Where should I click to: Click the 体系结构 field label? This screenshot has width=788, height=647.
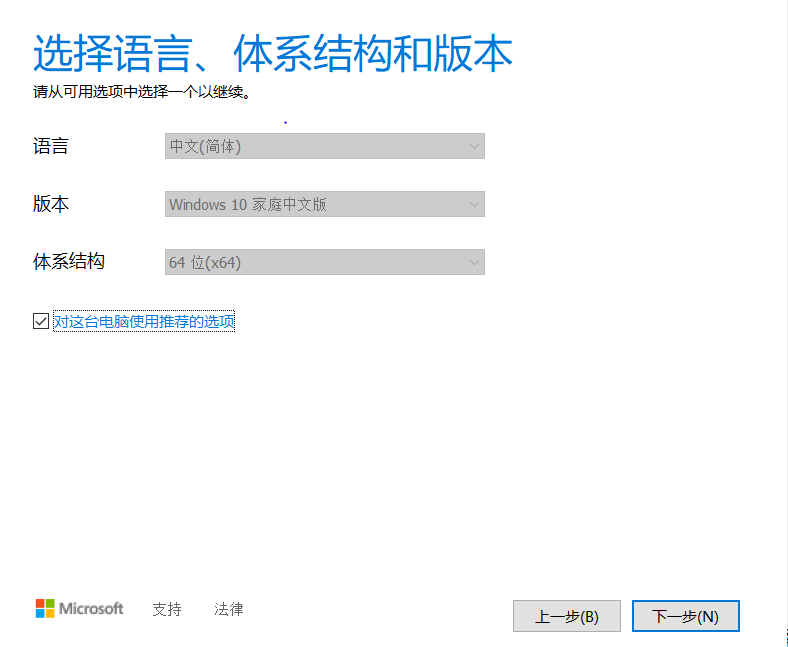(69, 262)
